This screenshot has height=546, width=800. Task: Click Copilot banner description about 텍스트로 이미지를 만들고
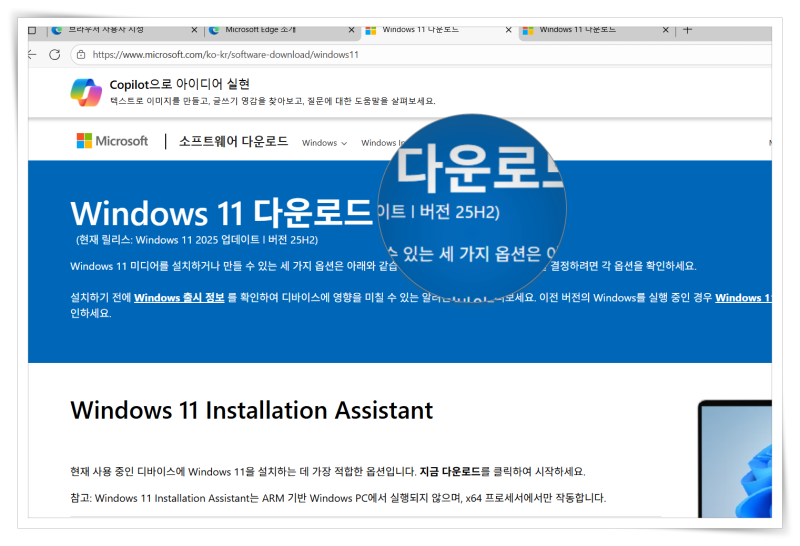[x=272, y=101]
